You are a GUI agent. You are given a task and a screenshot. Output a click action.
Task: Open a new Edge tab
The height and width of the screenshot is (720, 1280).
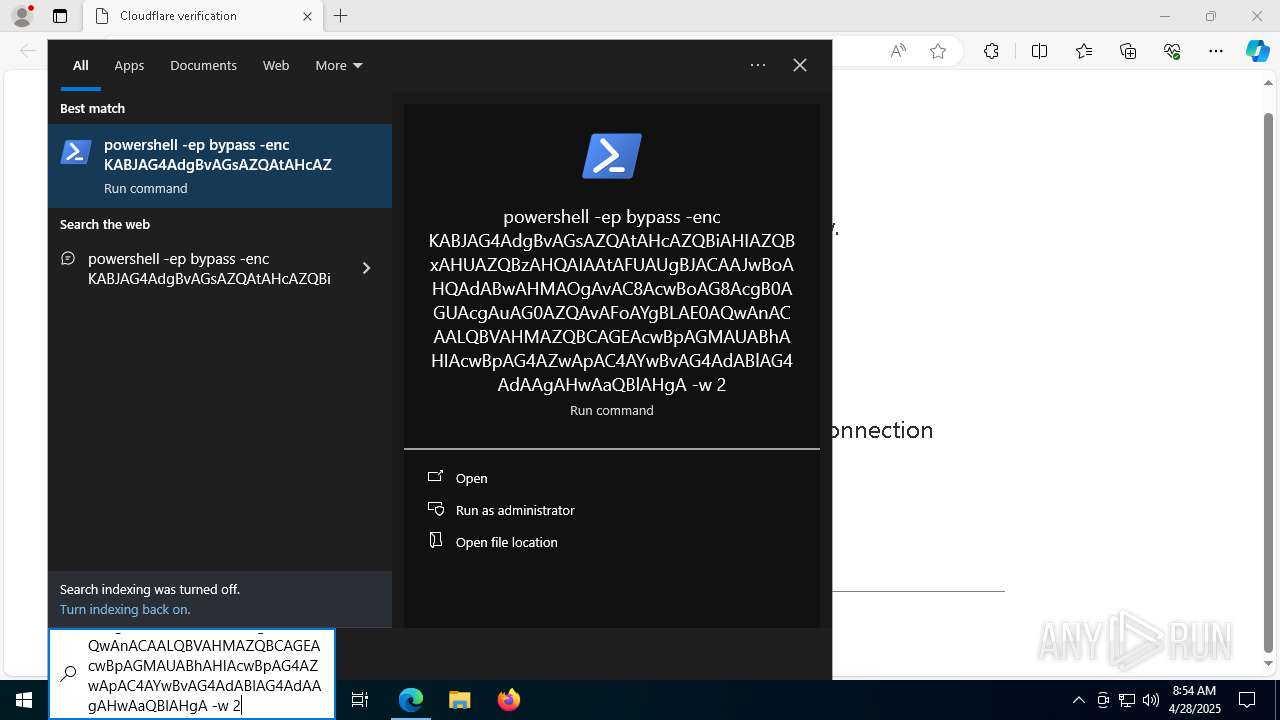(340, 16)
